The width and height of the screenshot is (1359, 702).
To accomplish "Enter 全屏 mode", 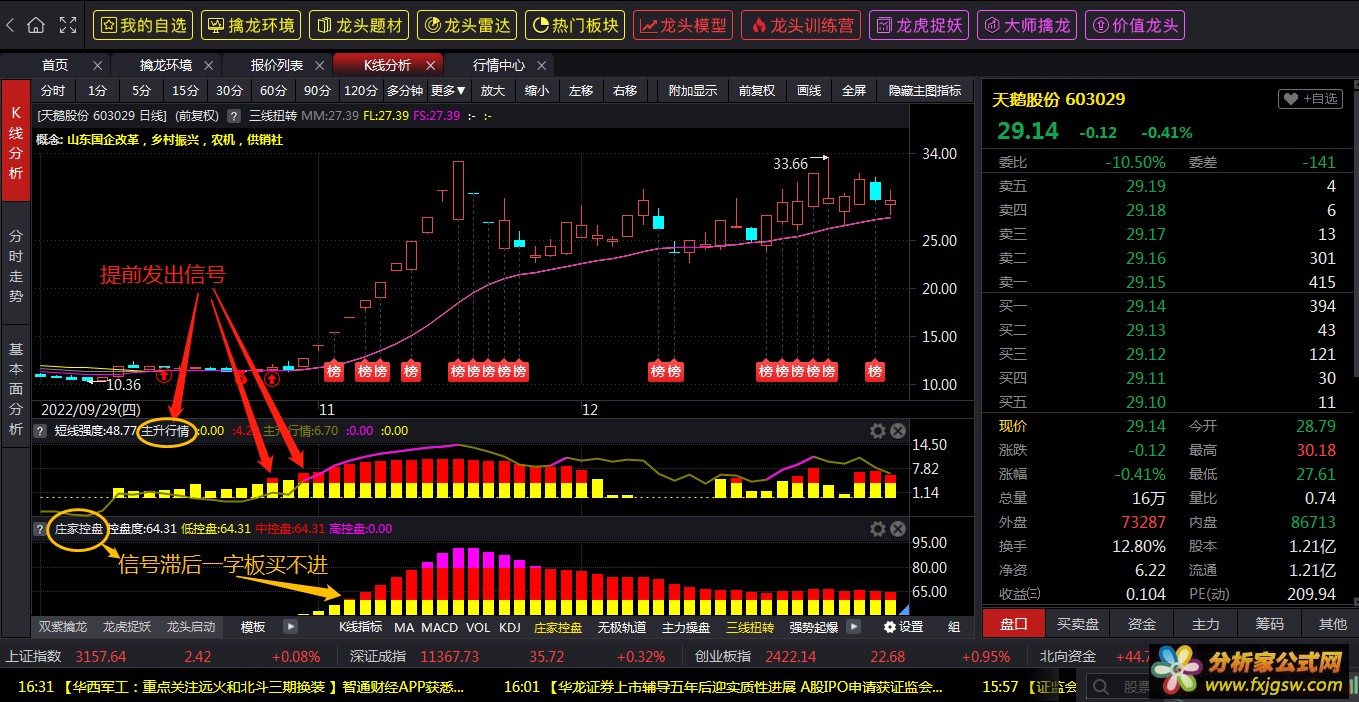I will click(x=854, y=90).
